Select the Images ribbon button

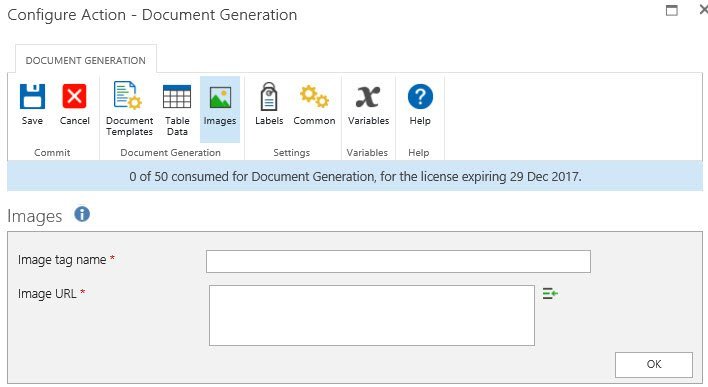(220, 109)
